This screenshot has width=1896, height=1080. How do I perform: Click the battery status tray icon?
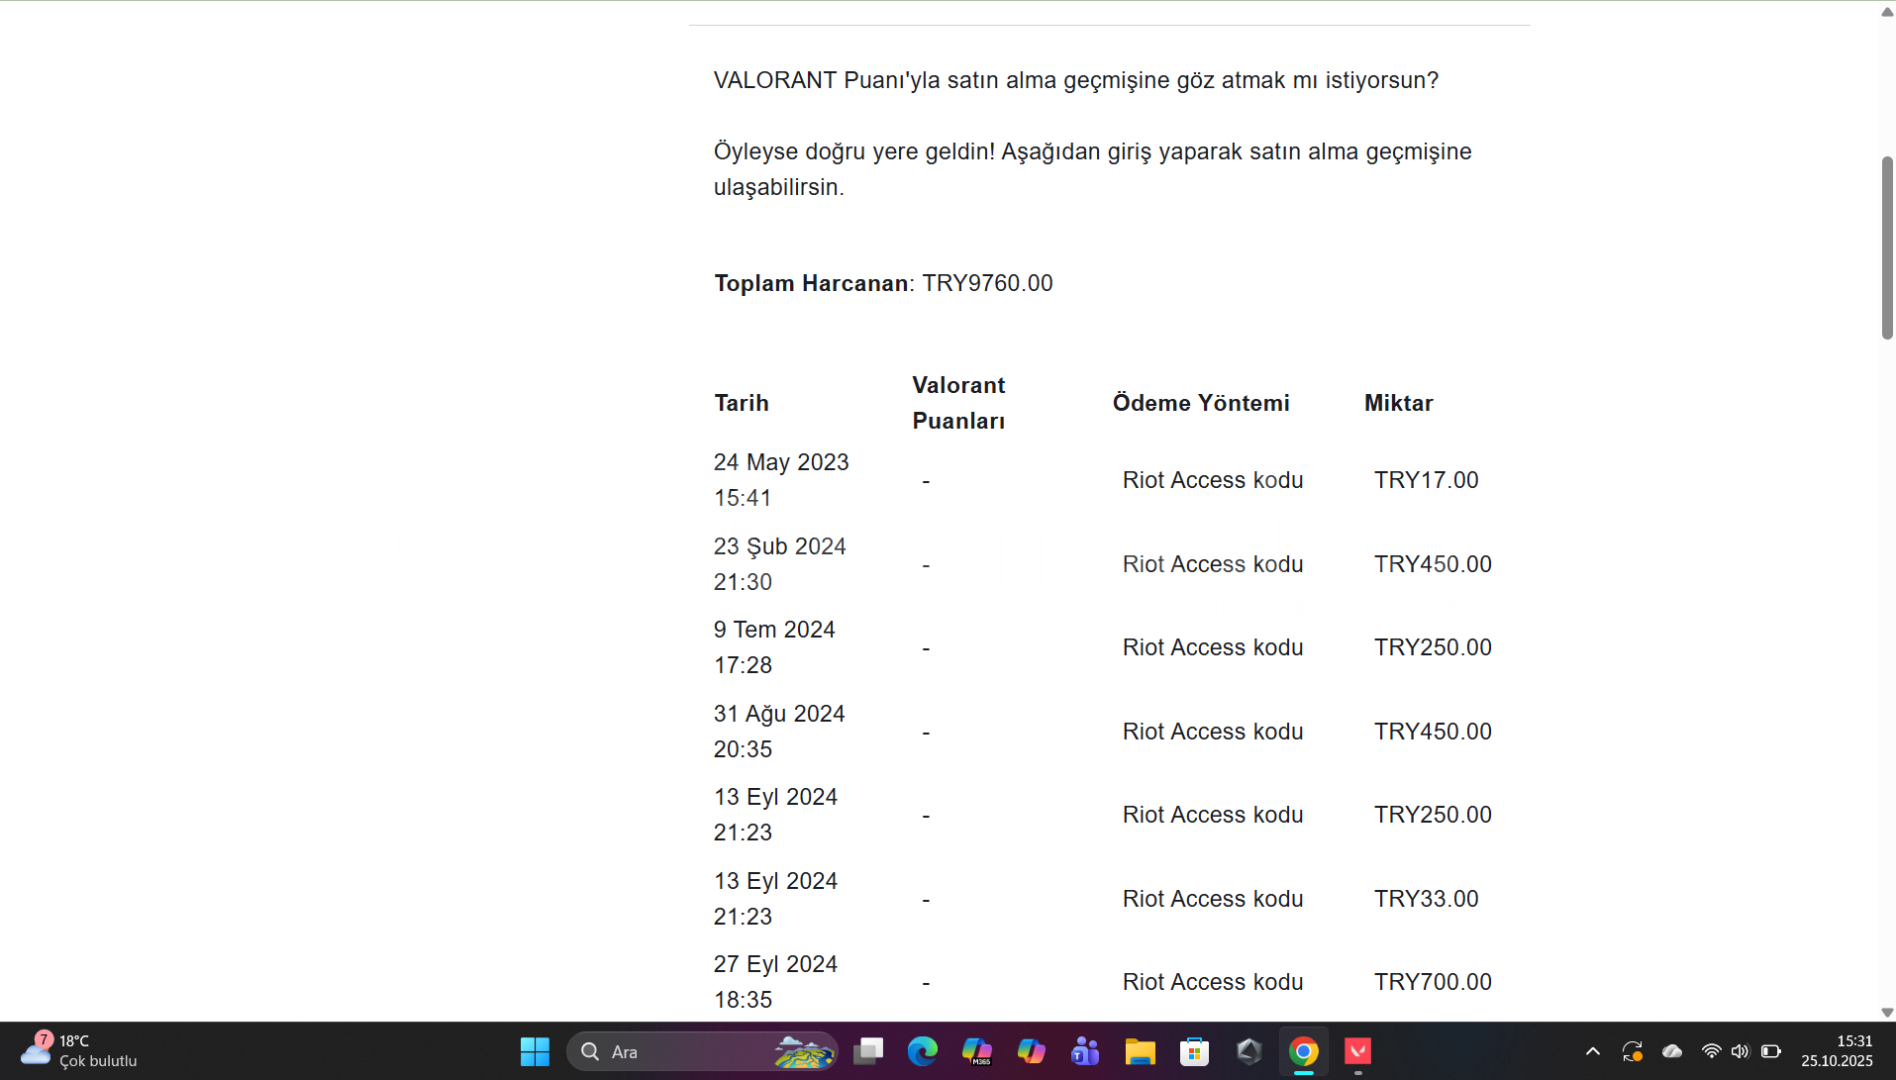pyautogui.click(x=1771, y=1051)
